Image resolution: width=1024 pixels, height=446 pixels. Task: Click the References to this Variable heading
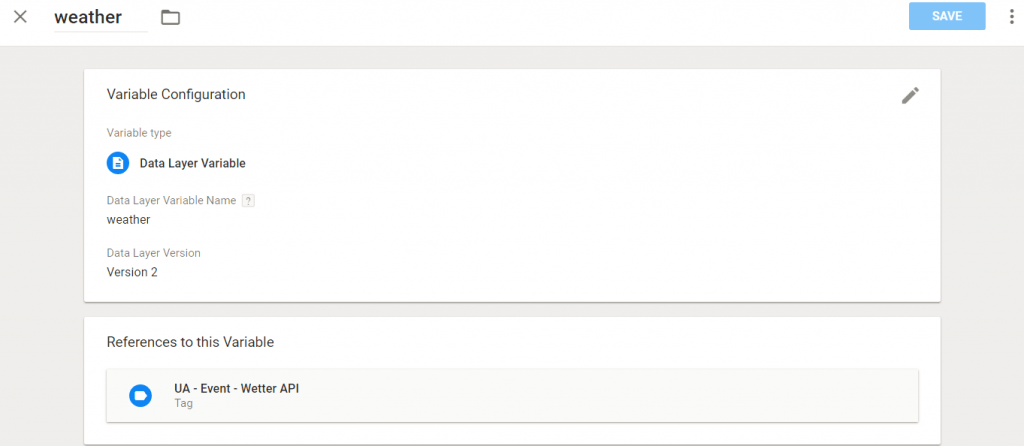(190, 342)
